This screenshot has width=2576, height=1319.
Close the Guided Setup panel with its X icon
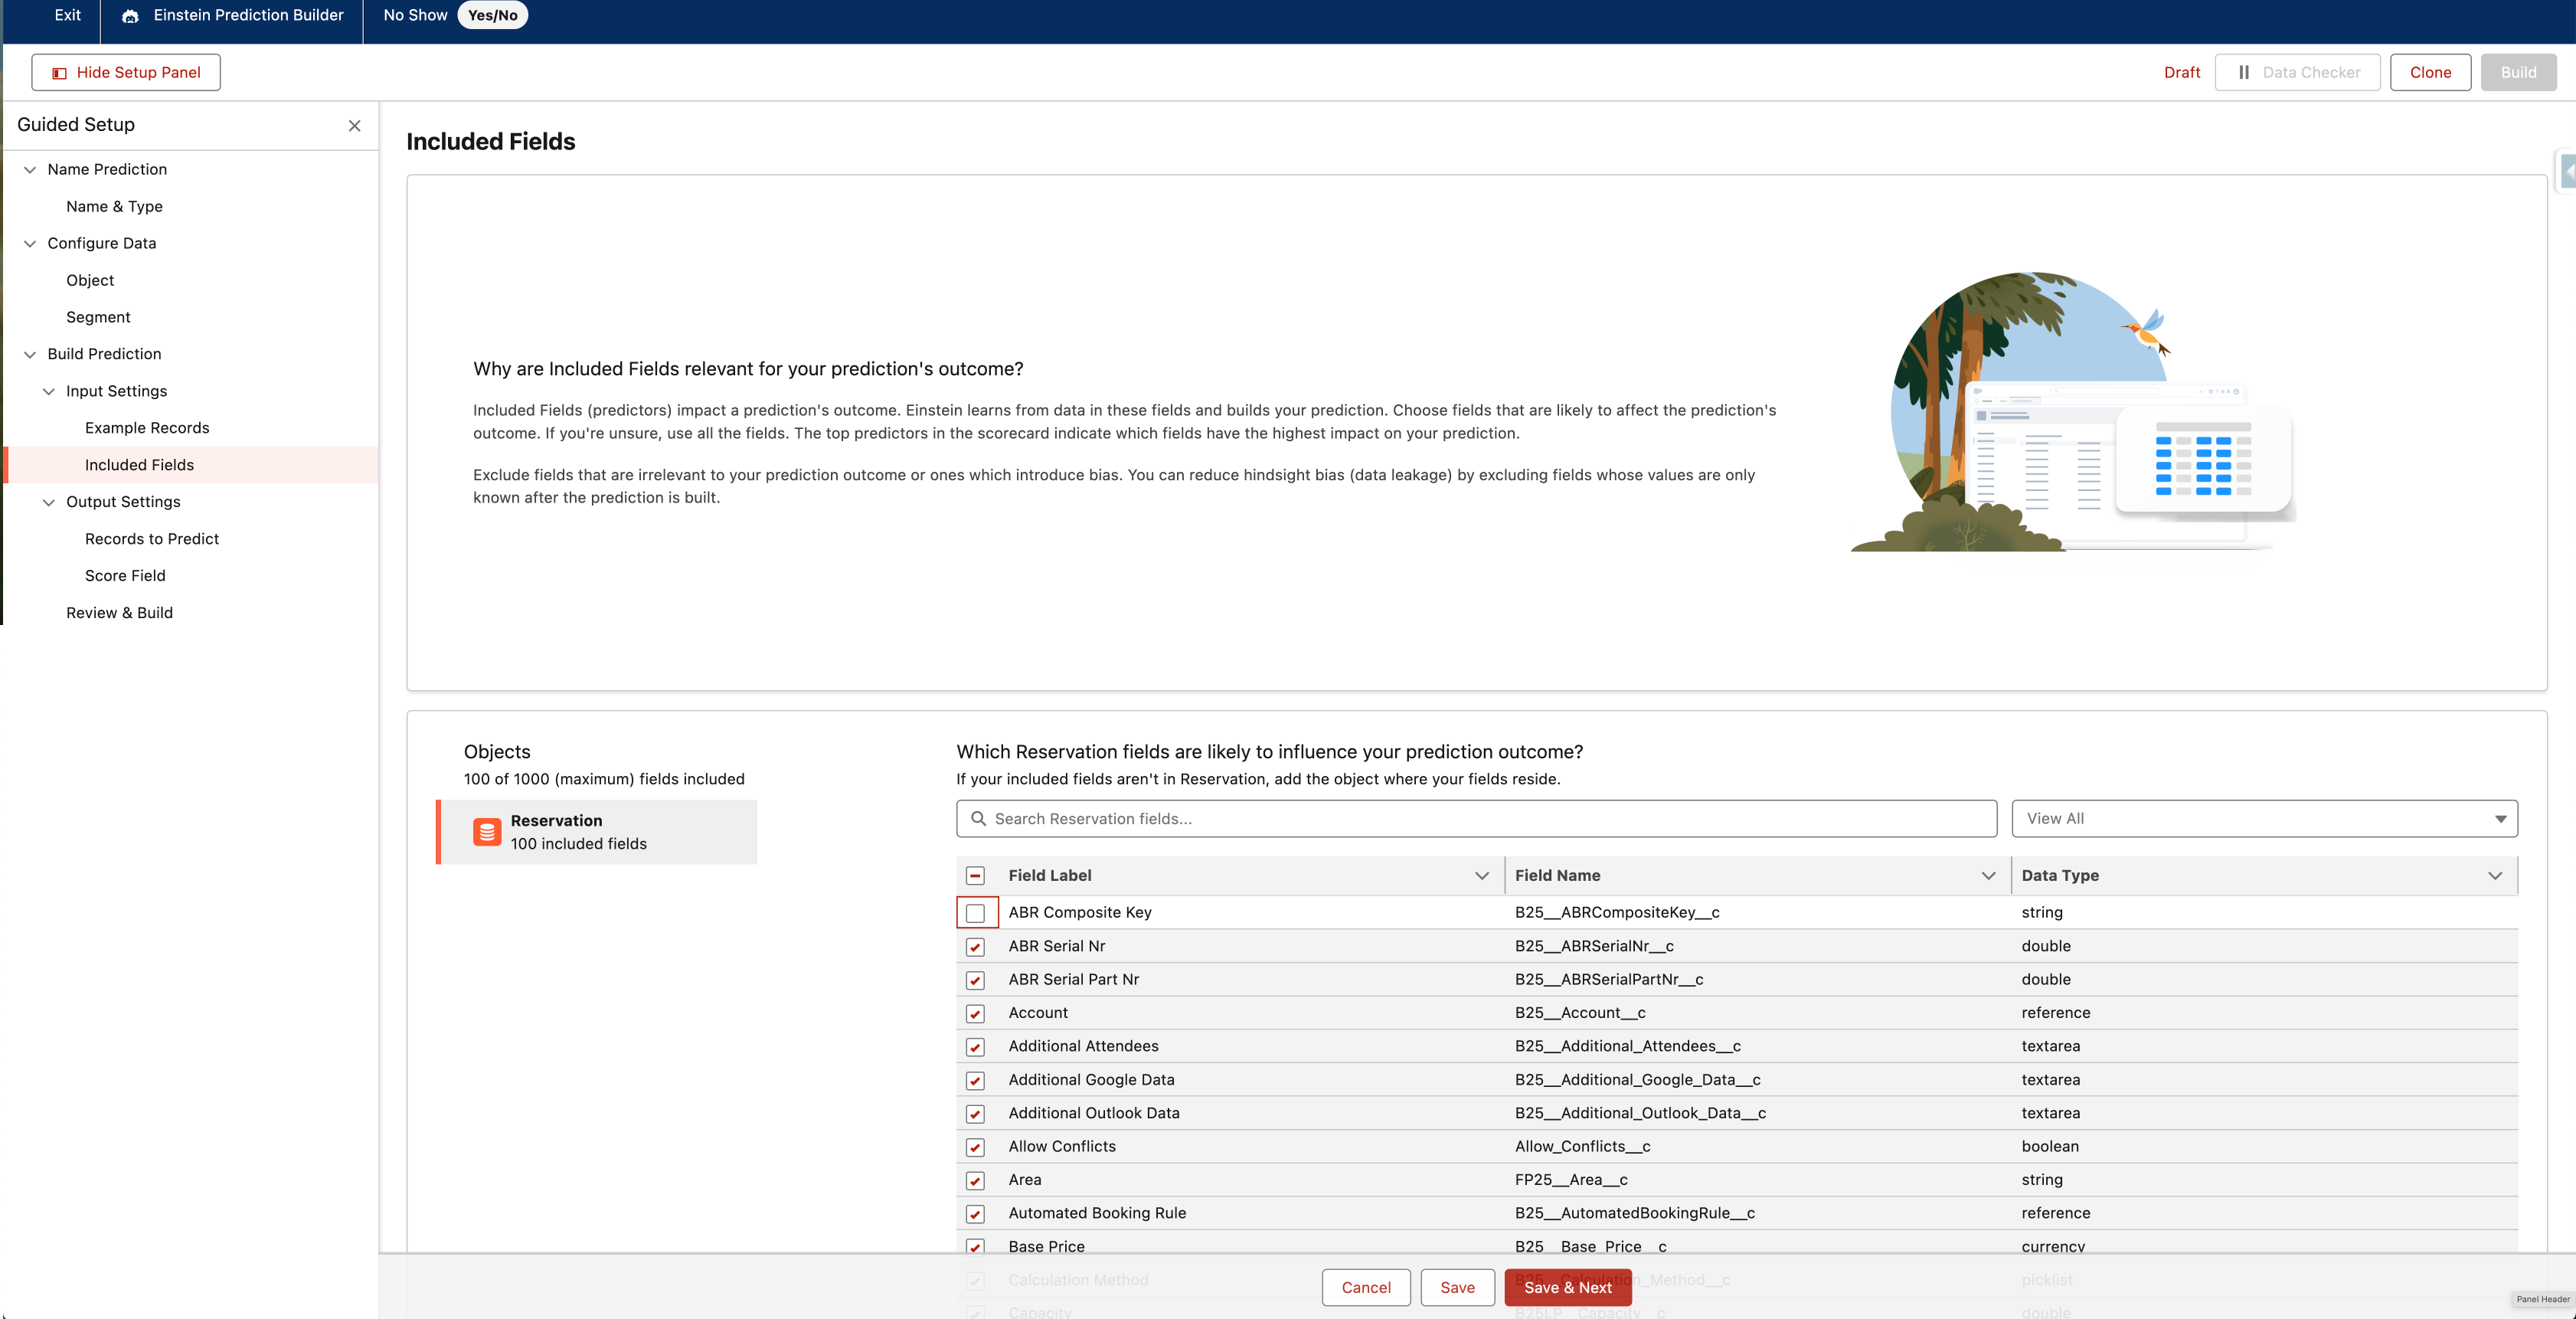coord(355,126)
